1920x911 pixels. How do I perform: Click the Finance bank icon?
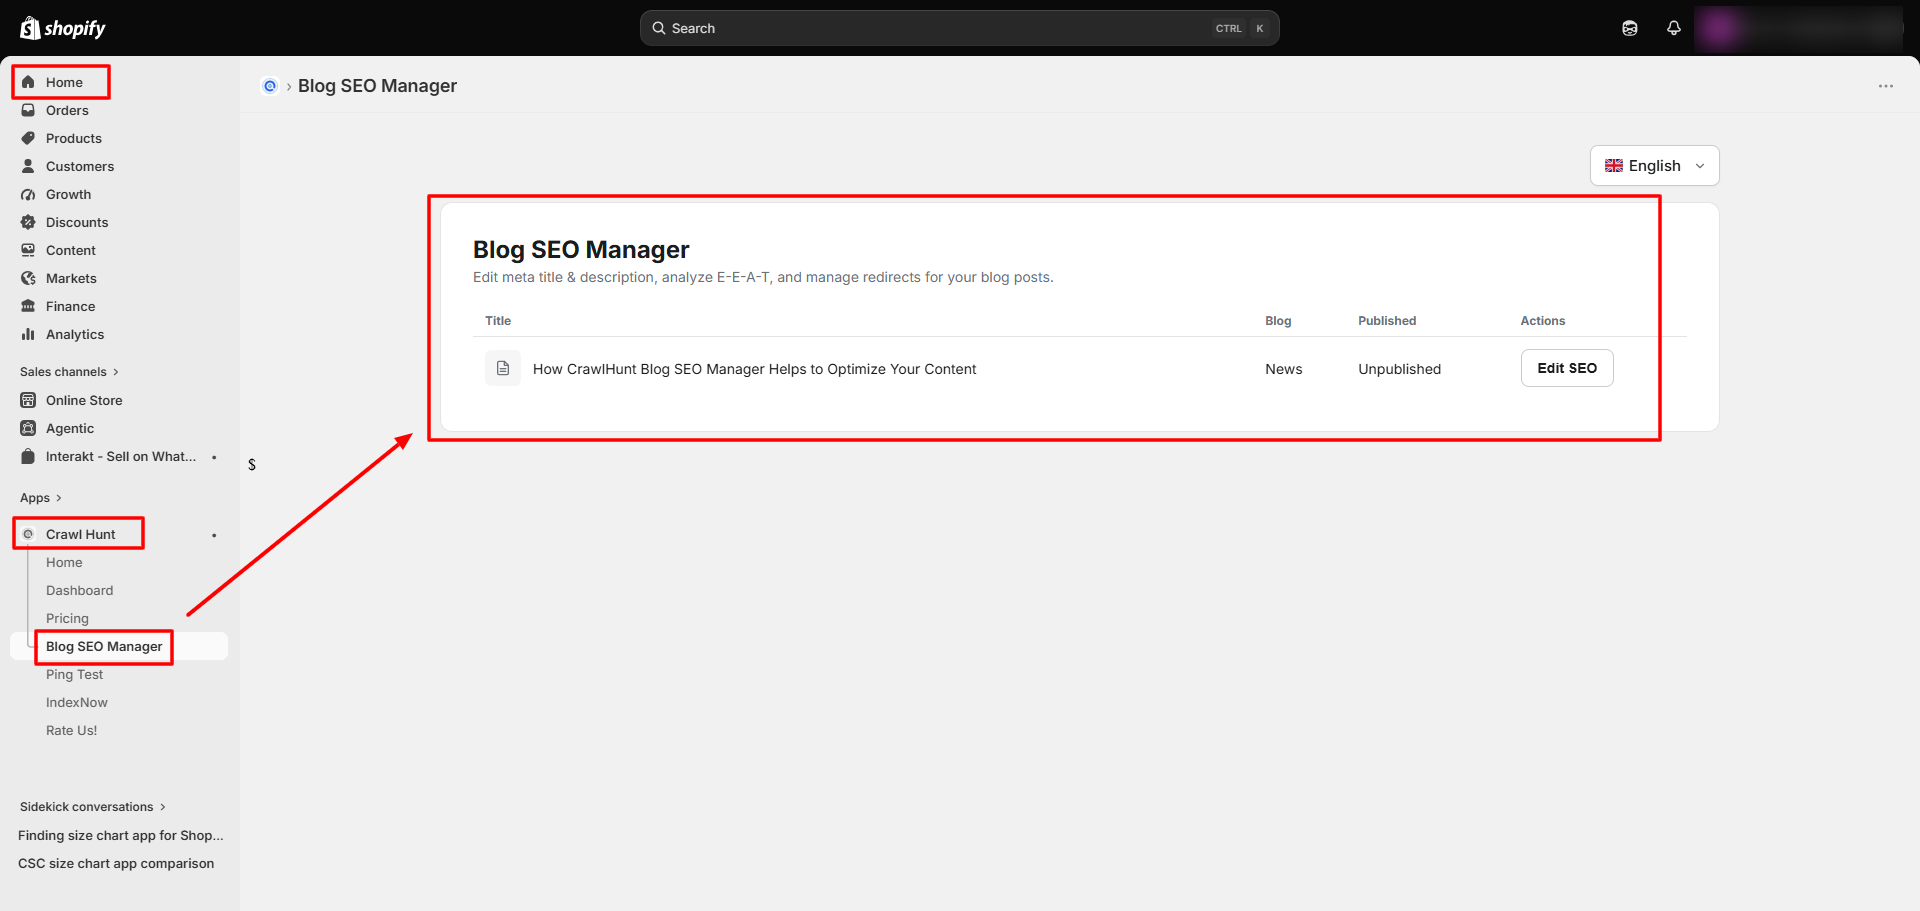pyautogui.click(x=28, y=306)
